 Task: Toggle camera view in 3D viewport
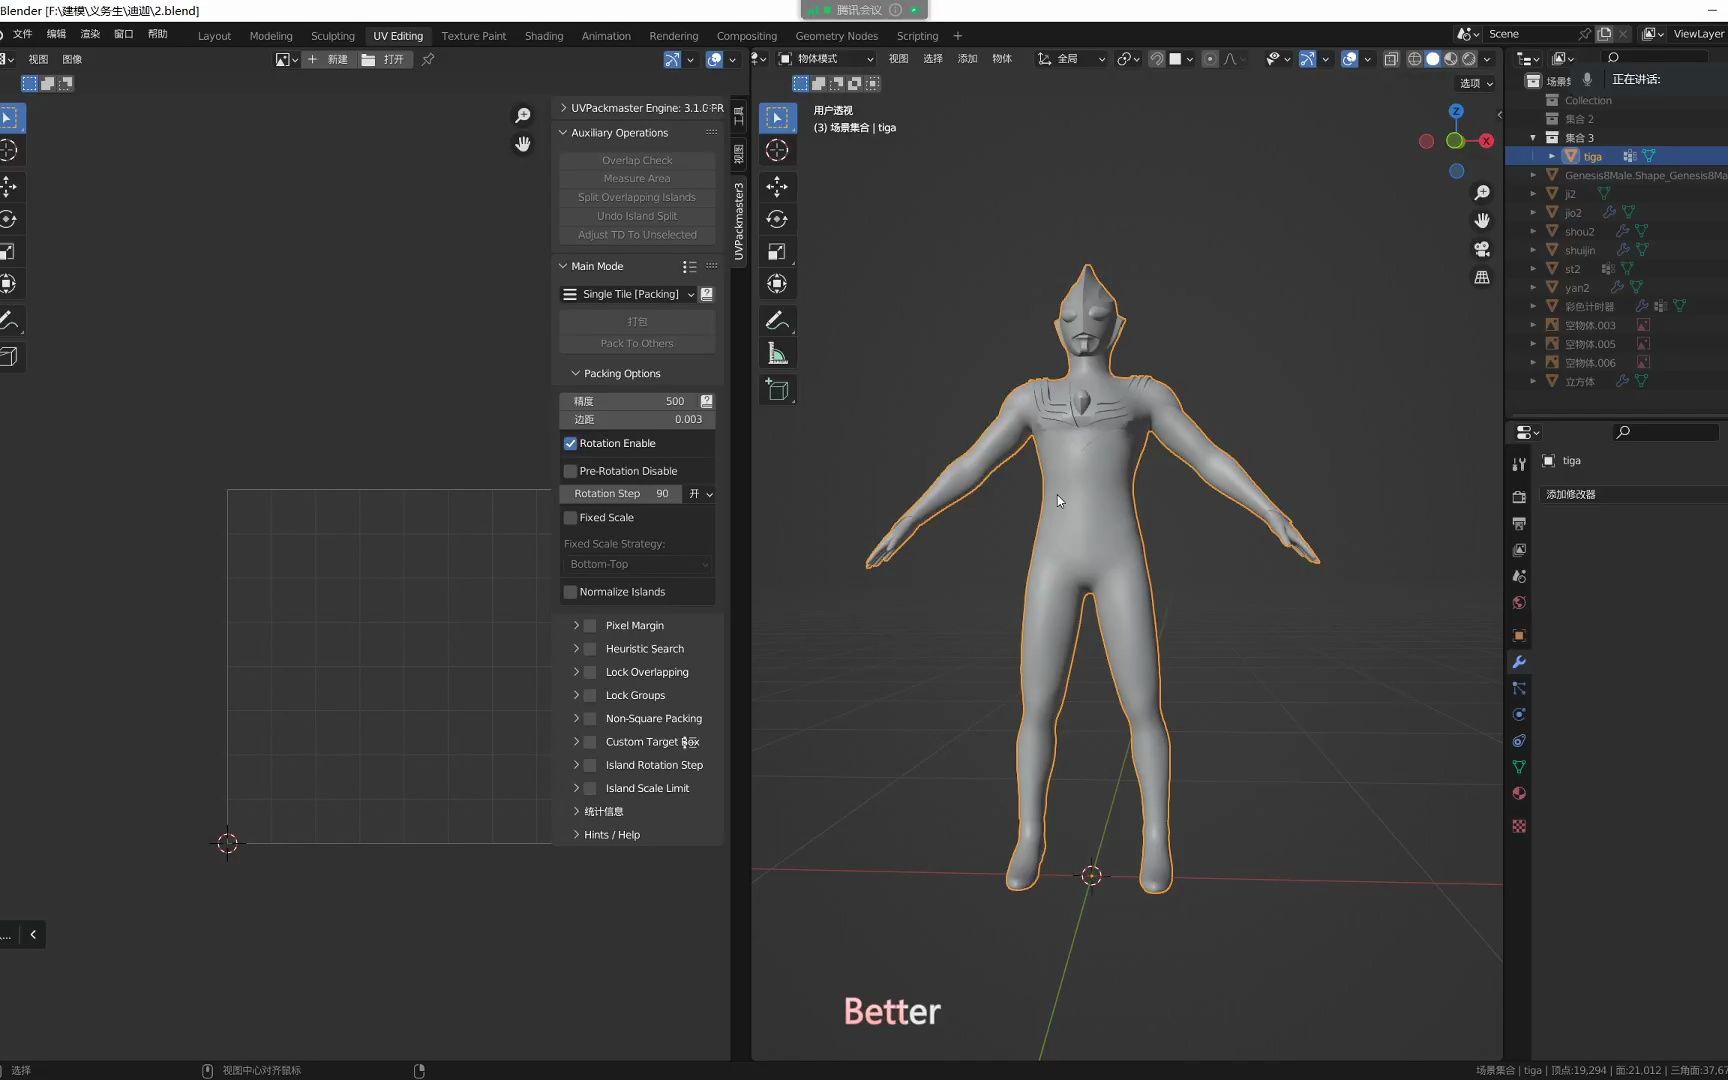tap(1482, 249)
